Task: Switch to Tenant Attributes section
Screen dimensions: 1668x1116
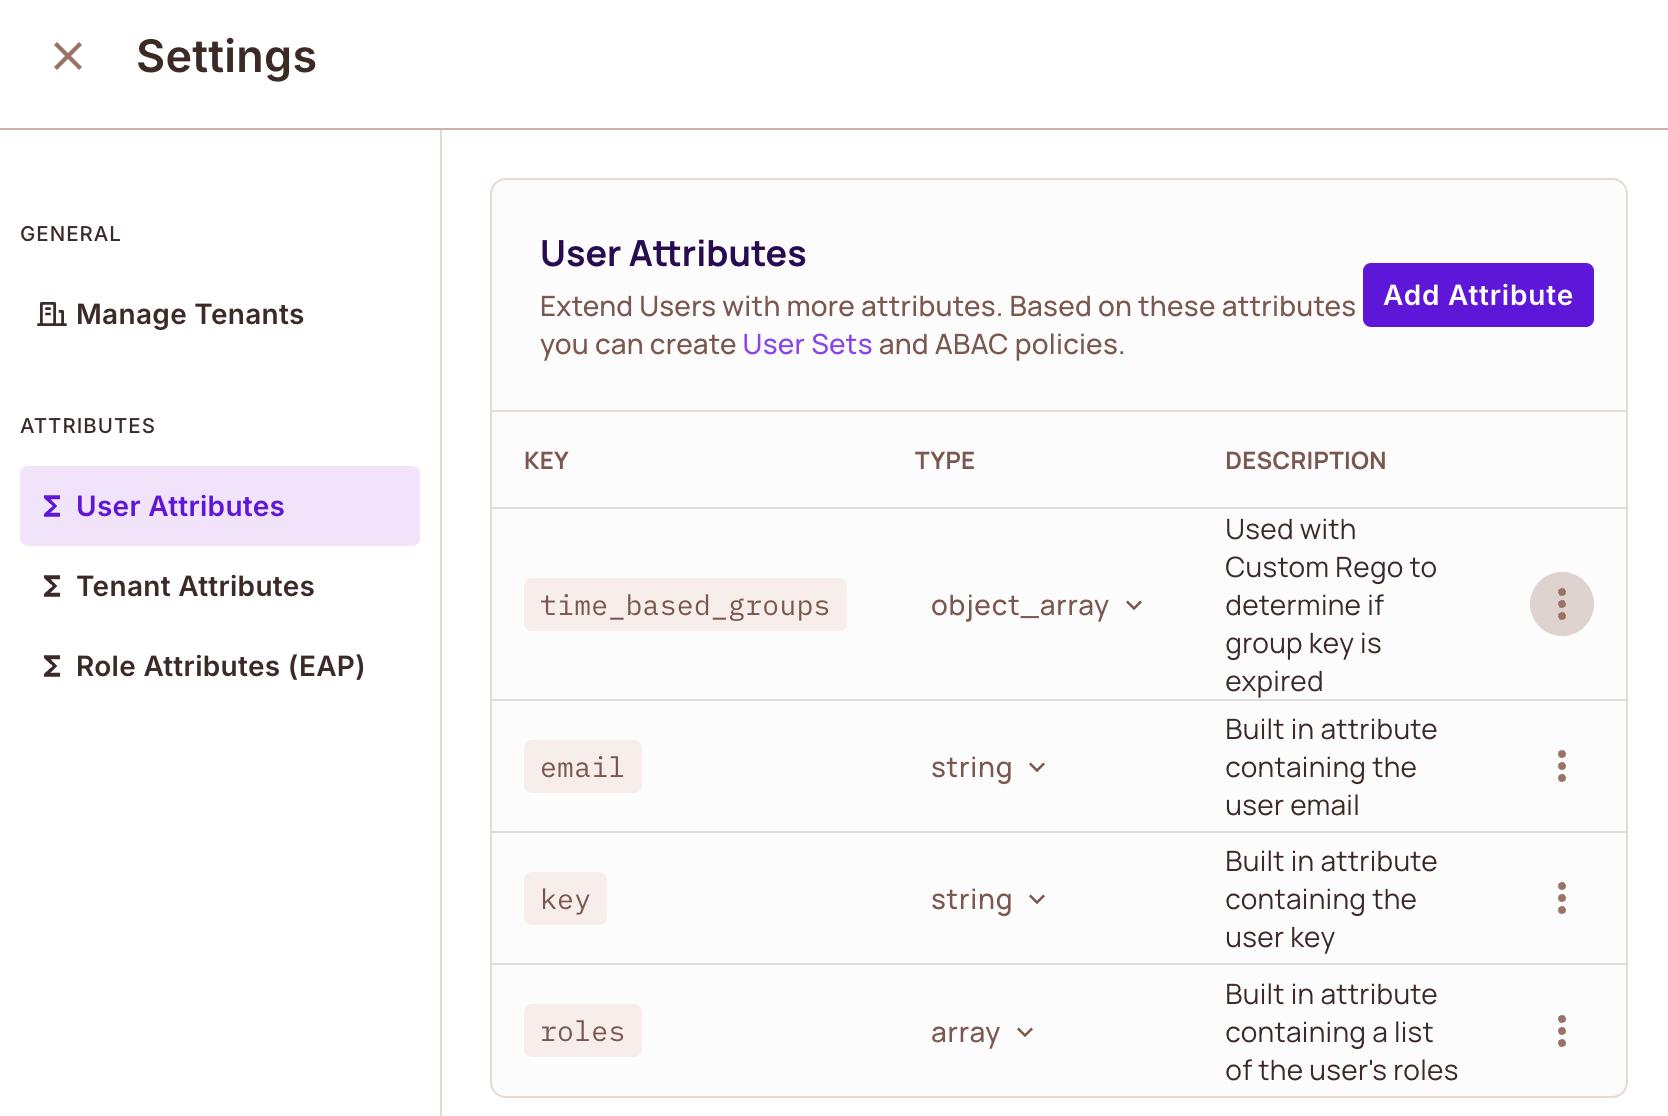Action: click(x=194, y=587)
